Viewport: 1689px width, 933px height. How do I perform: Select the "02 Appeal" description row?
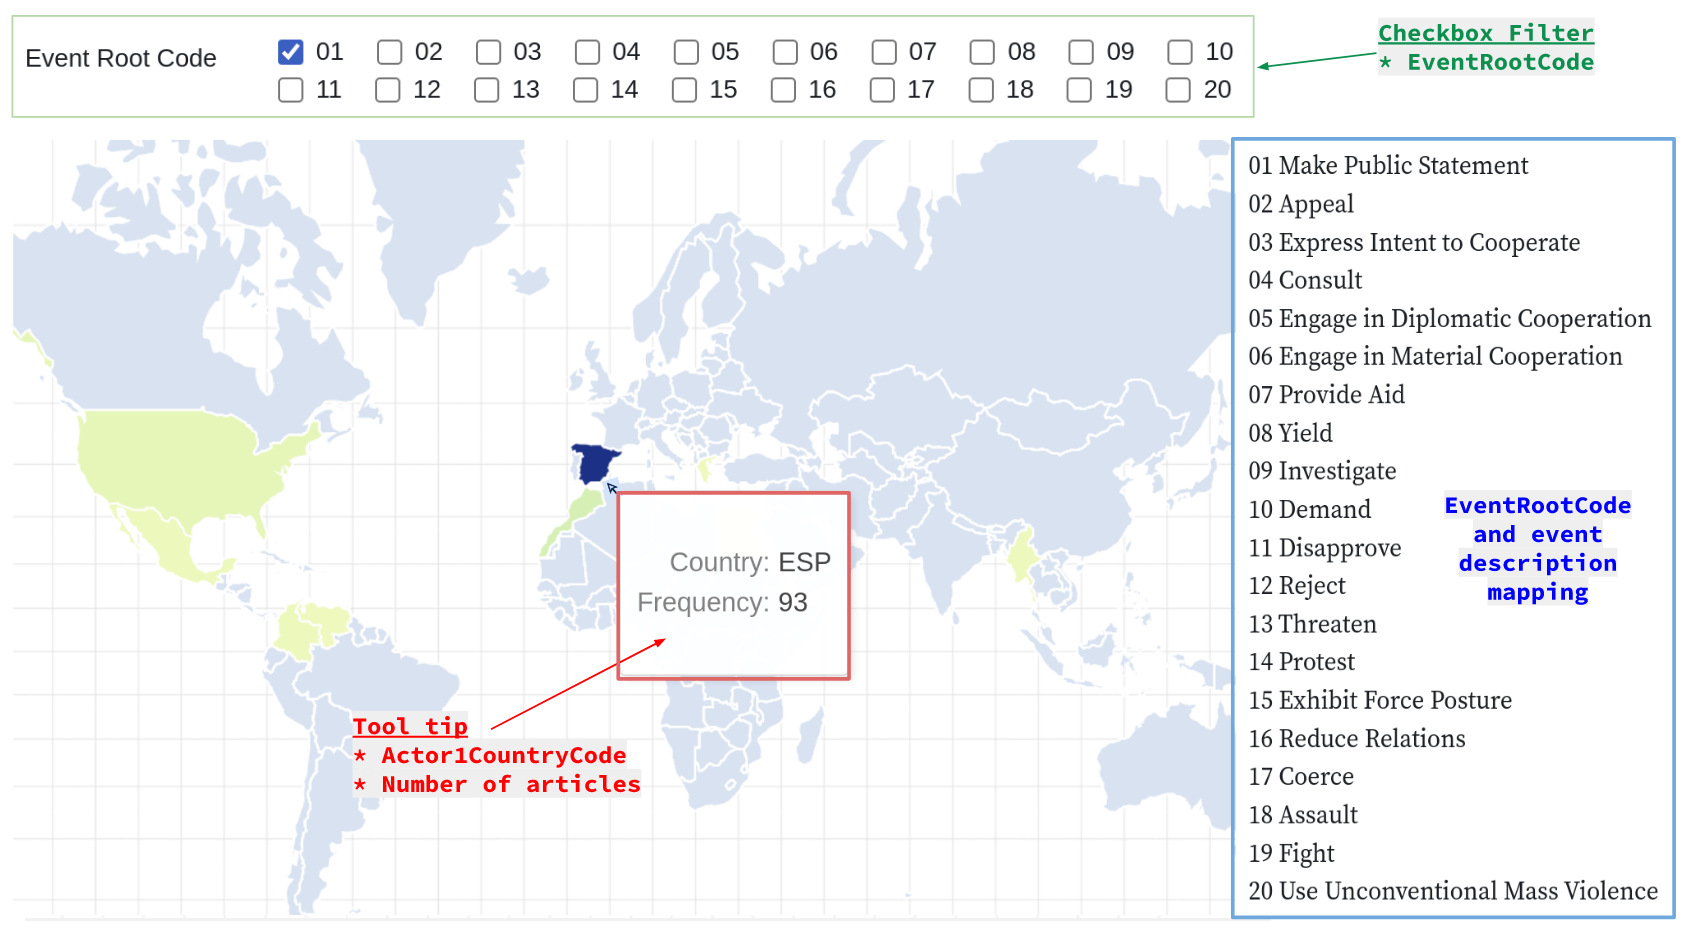1301,204
